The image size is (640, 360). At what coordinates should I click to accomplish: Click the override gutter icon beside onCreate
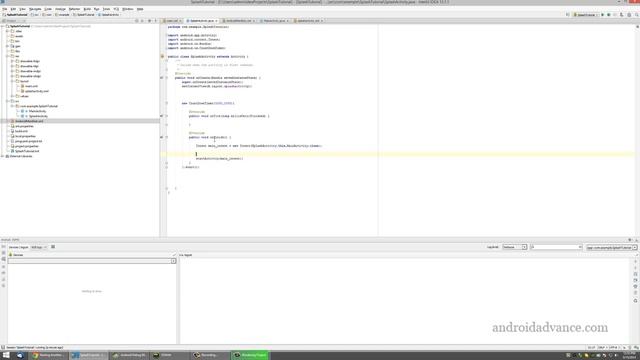pyautogui.click(x=162, y=78)
